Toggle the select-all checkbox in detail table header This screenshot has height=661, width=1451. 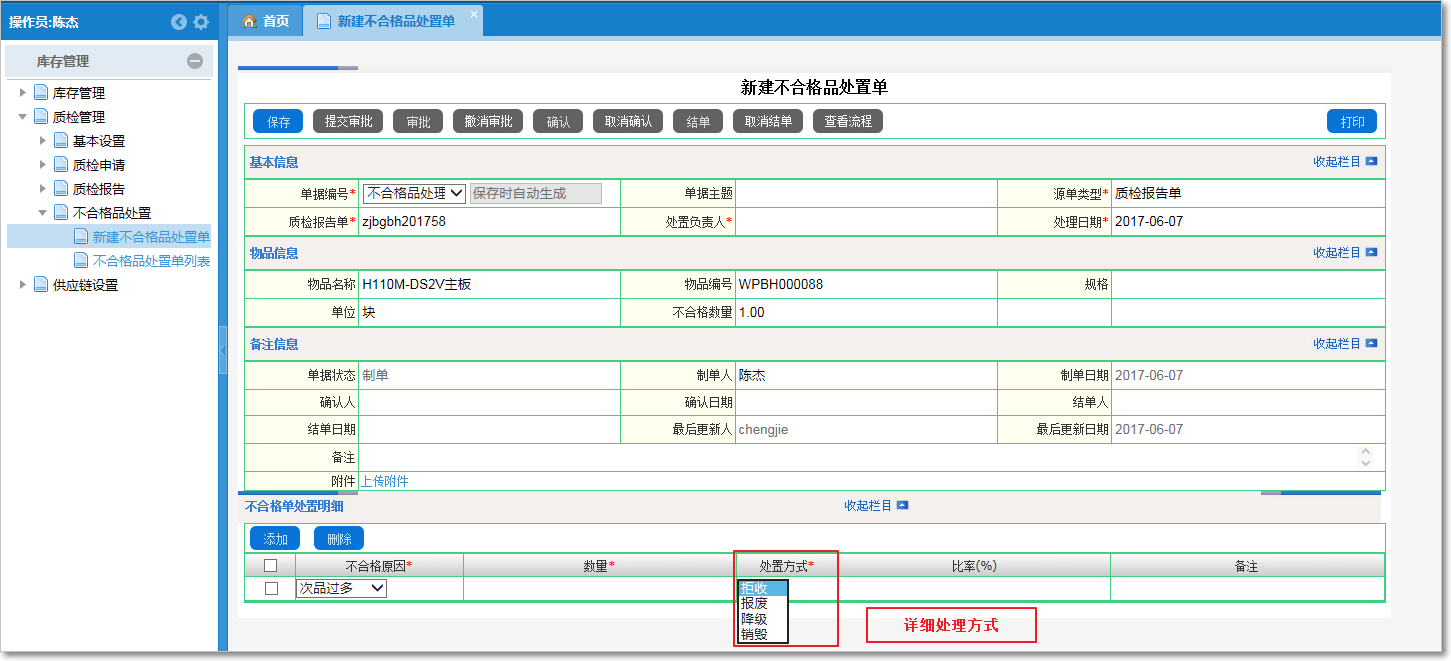tap(270, 566)
